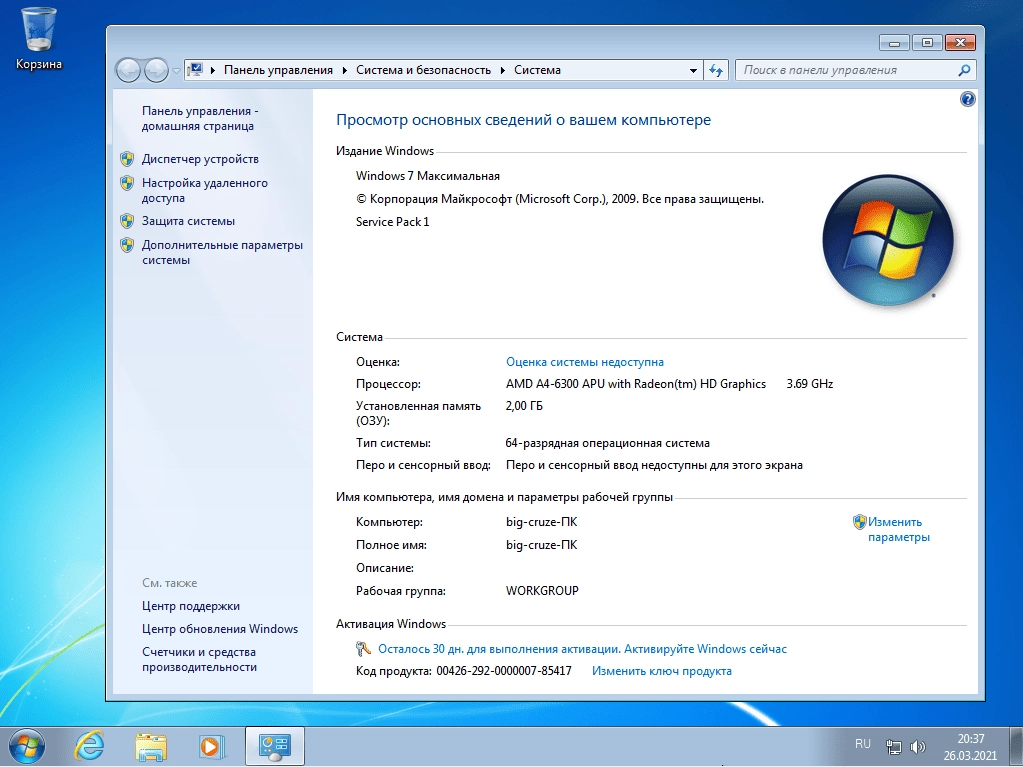Open the recent pages dropdown arrow
This screenshot has width=1023, height=767.
click(176, 70)
